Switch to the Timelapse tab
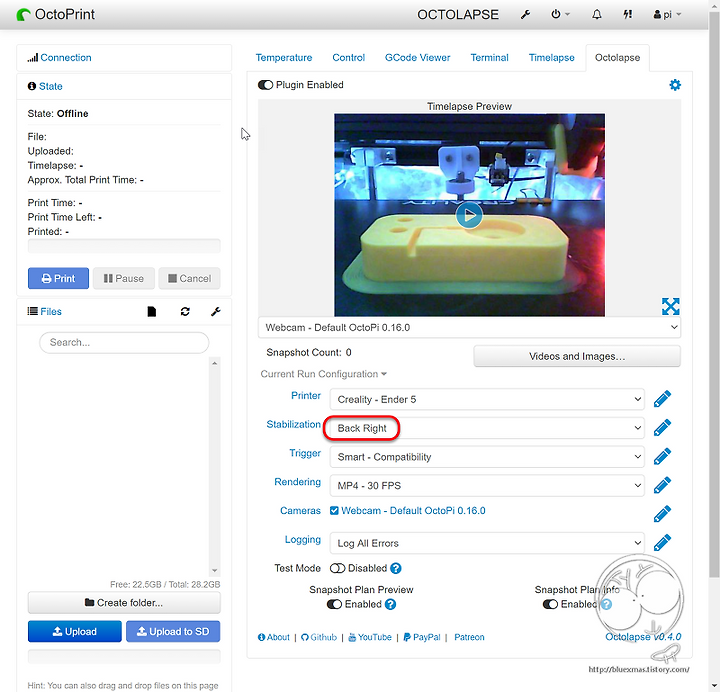Screen dimensions: 720x692 (x=551, y=58)
